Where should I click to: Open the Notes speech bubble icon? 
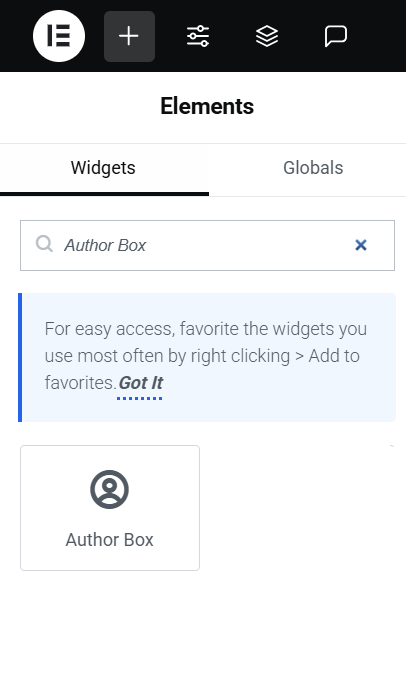(336, 36)
